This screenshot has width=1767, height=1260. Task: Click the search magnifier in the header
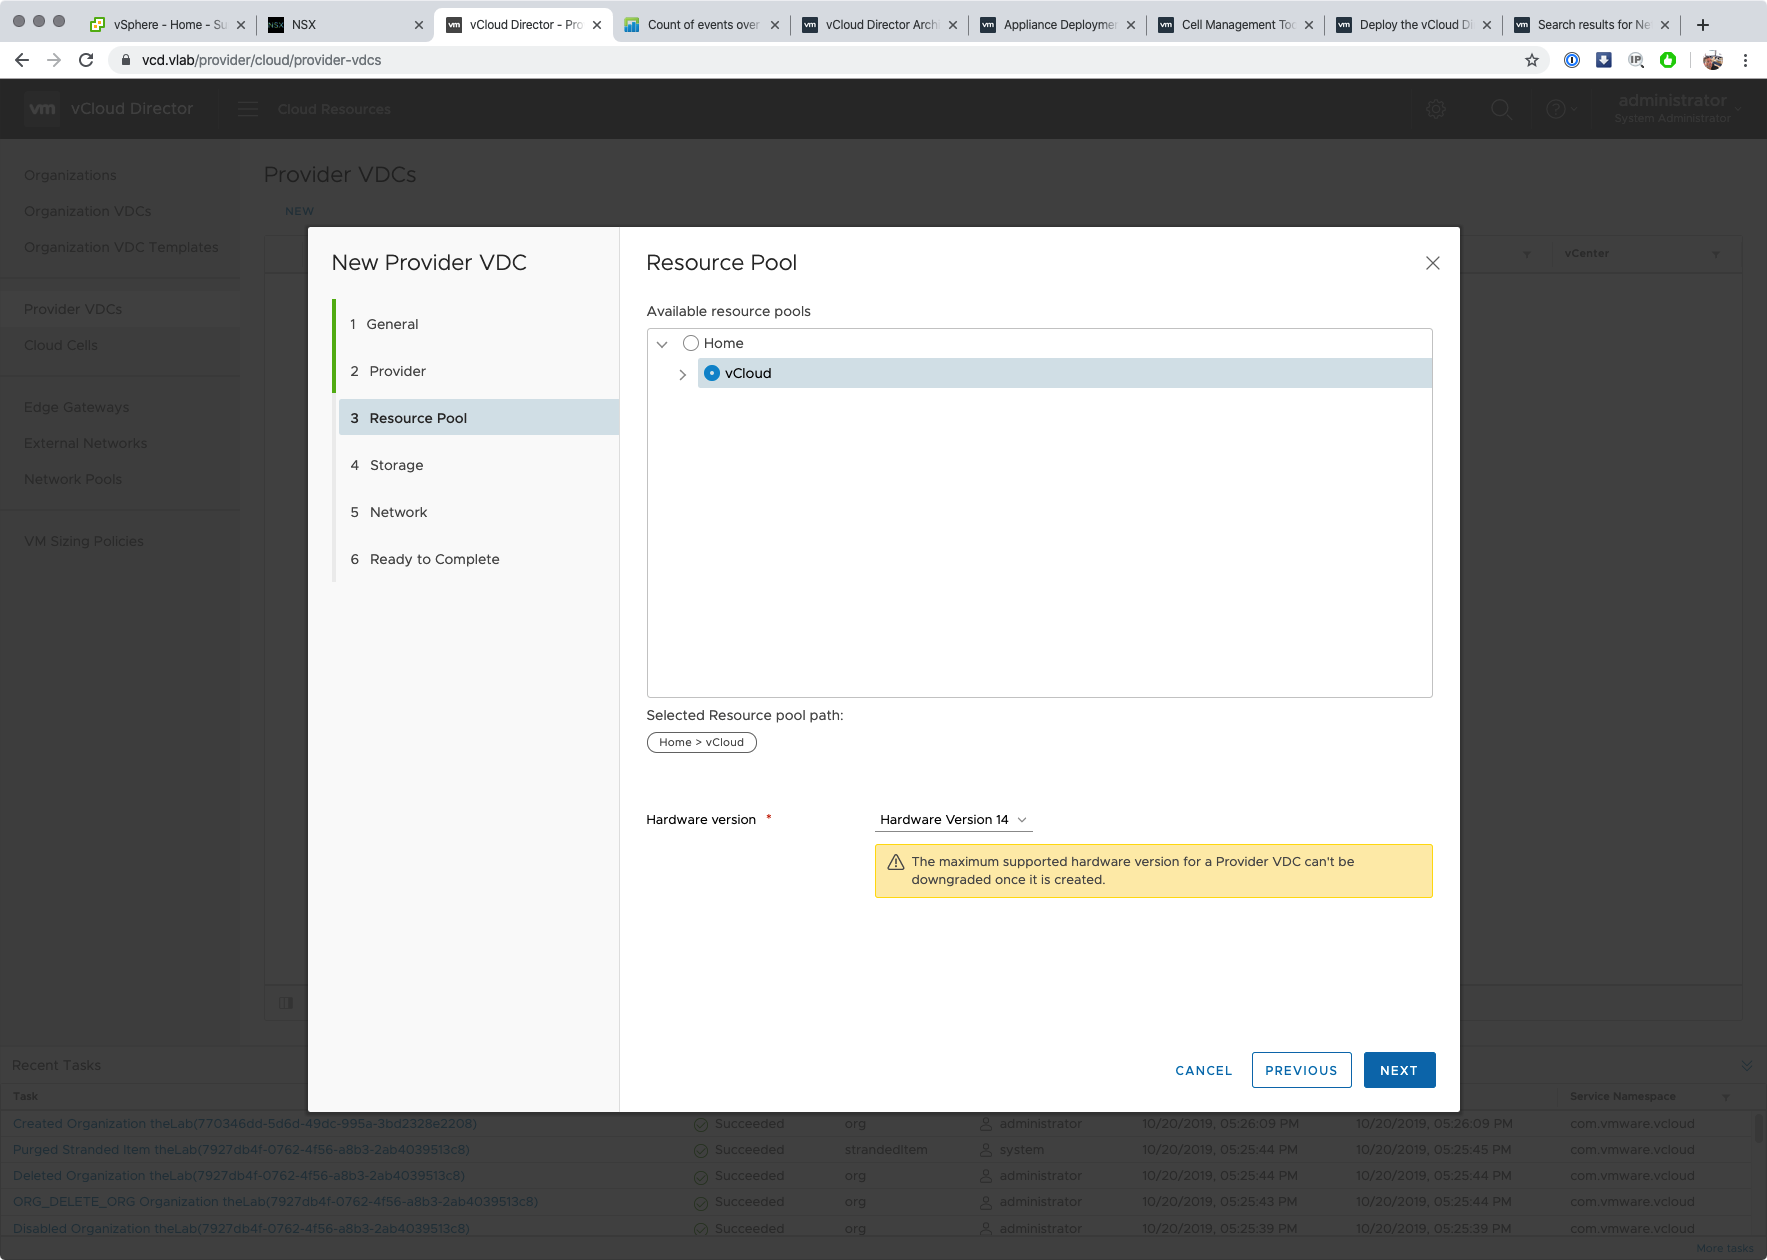(1501, 109)
